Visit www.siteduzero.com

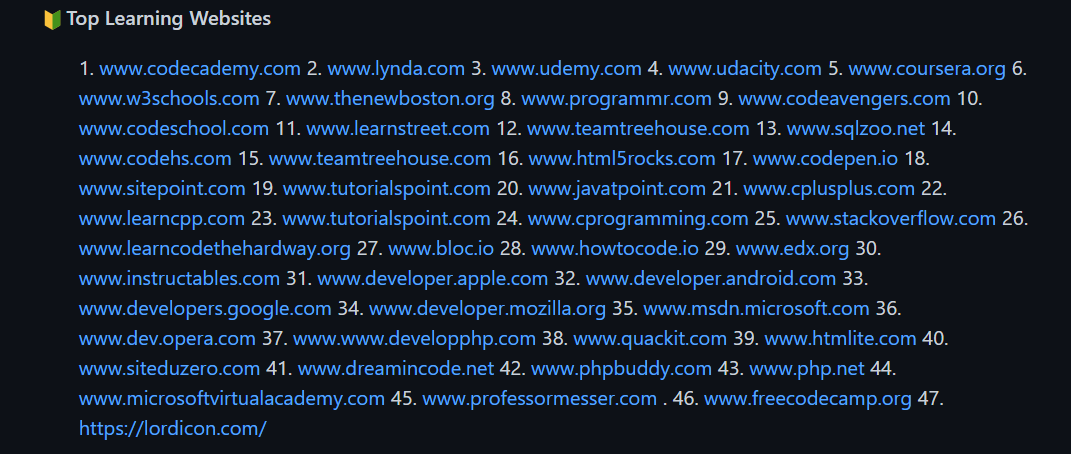pos(169,369)
